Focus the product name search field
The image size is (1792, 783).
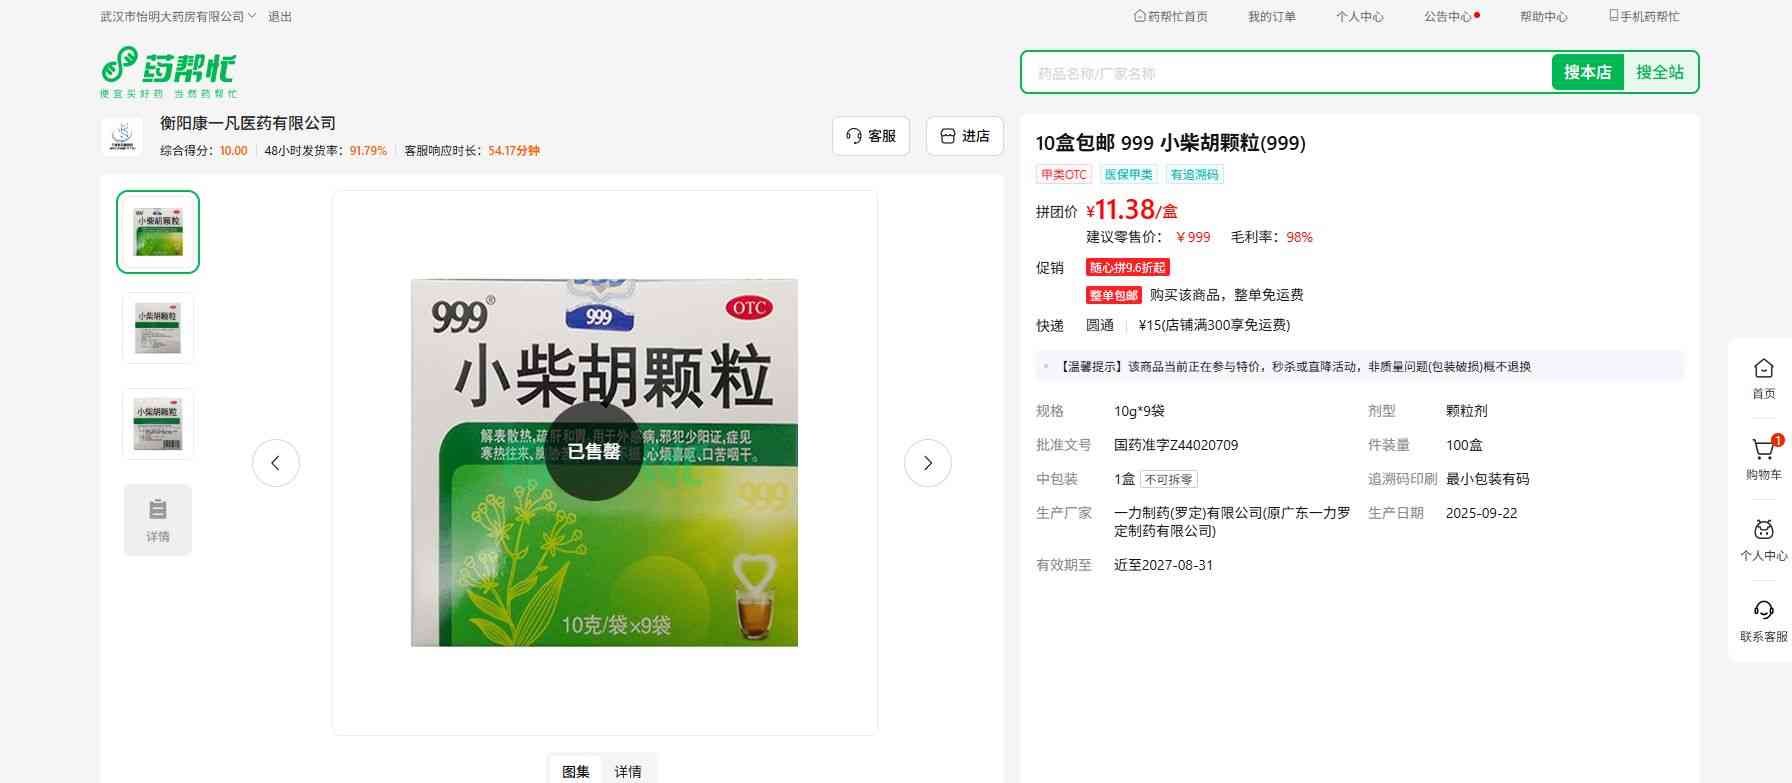pos(1285,73)
